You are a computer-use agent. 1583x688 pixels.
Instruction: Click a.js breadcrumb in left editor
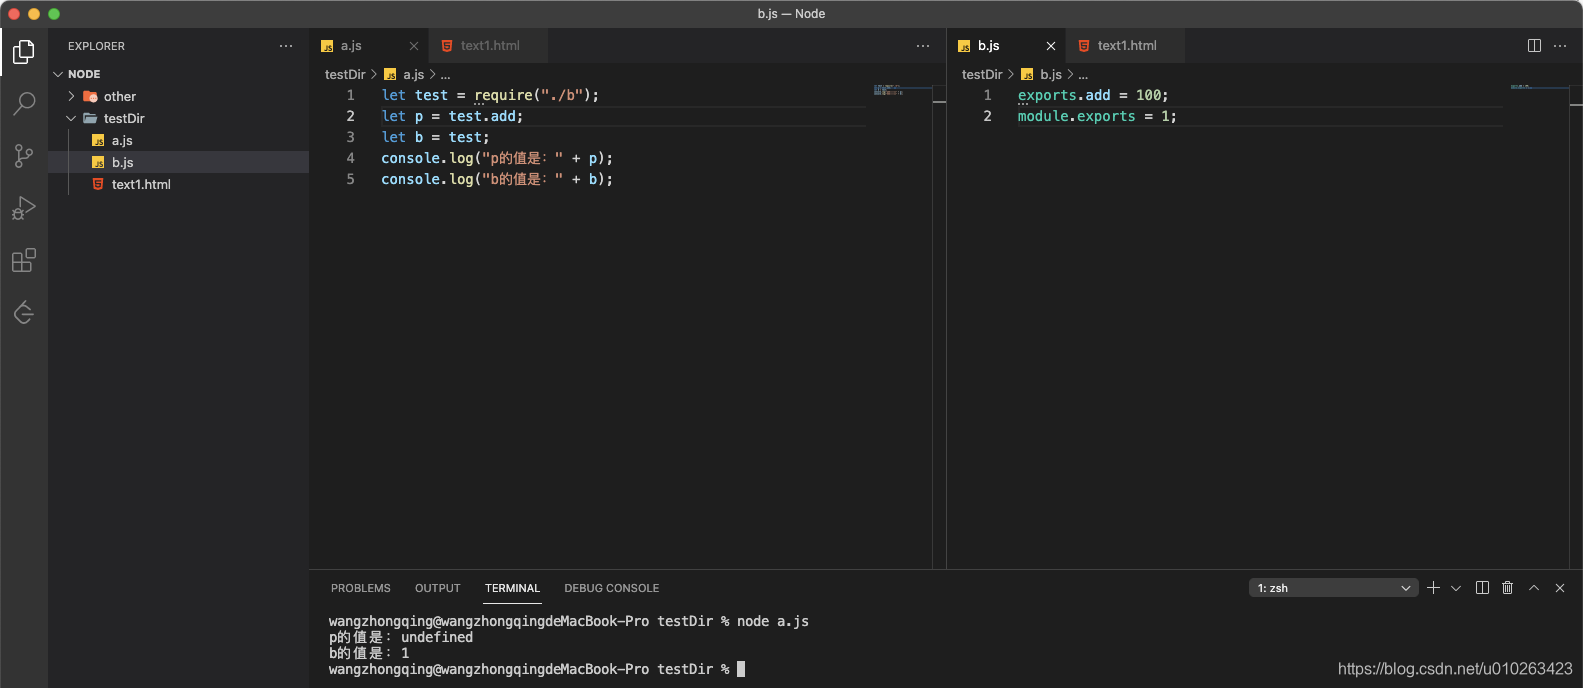tap(404, 74)
